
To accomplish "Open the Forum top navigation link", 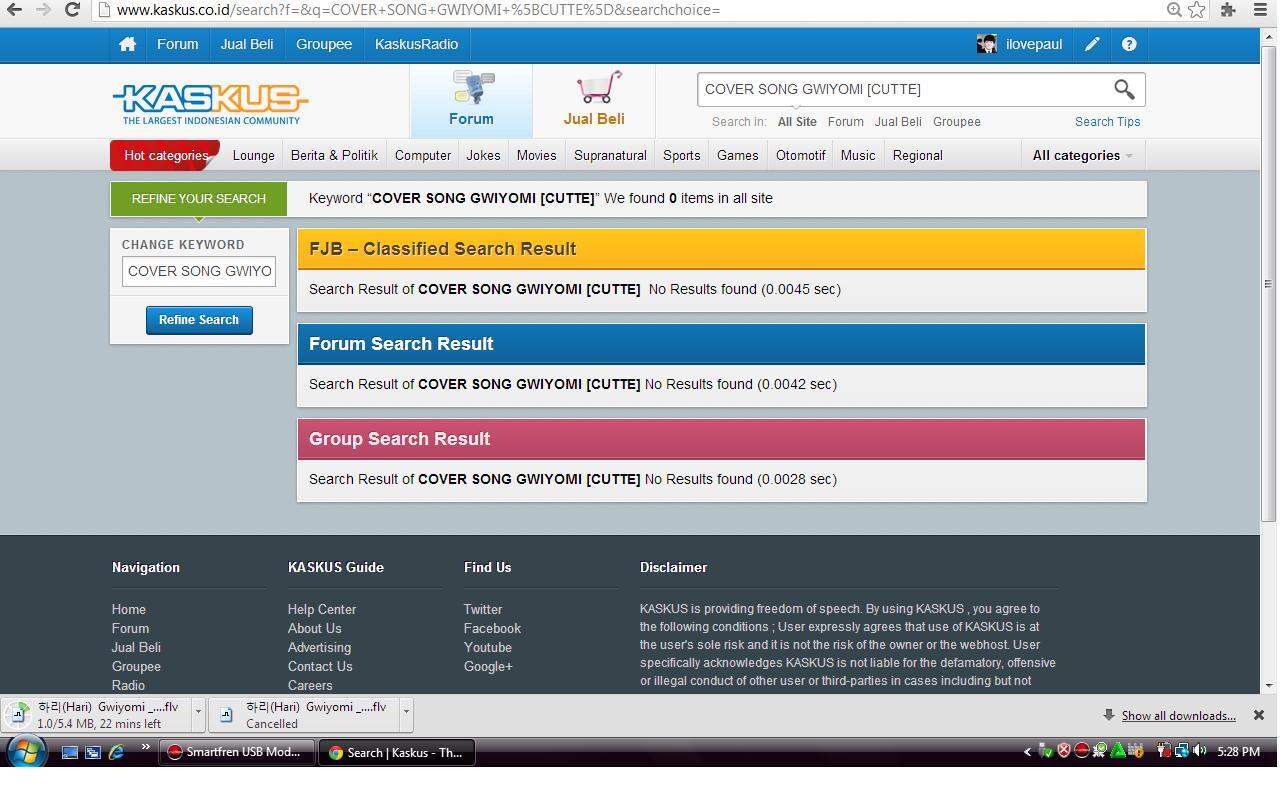I will click(x=177, y=44).
